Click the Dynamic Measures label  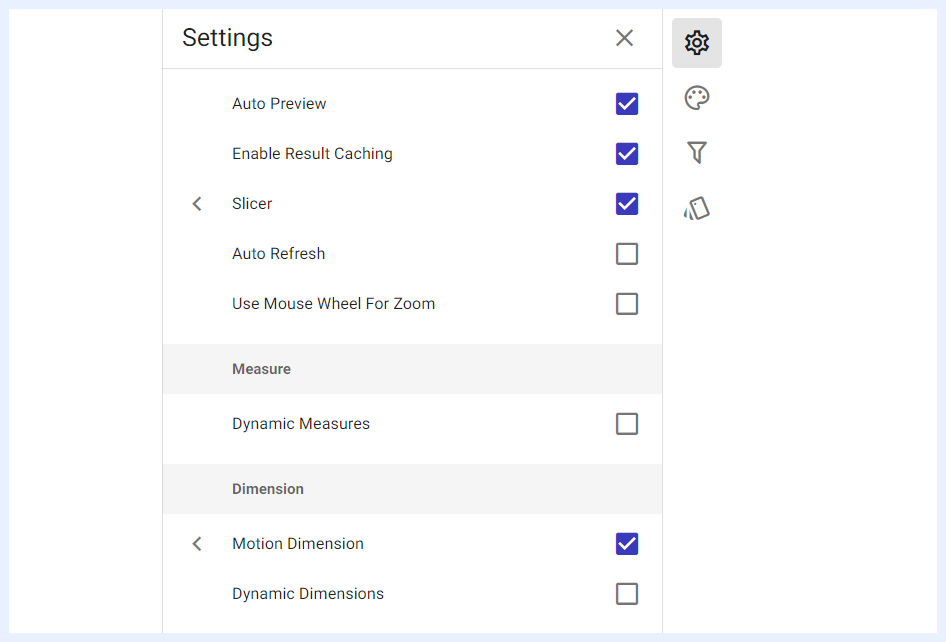click(x=300, y=424)
